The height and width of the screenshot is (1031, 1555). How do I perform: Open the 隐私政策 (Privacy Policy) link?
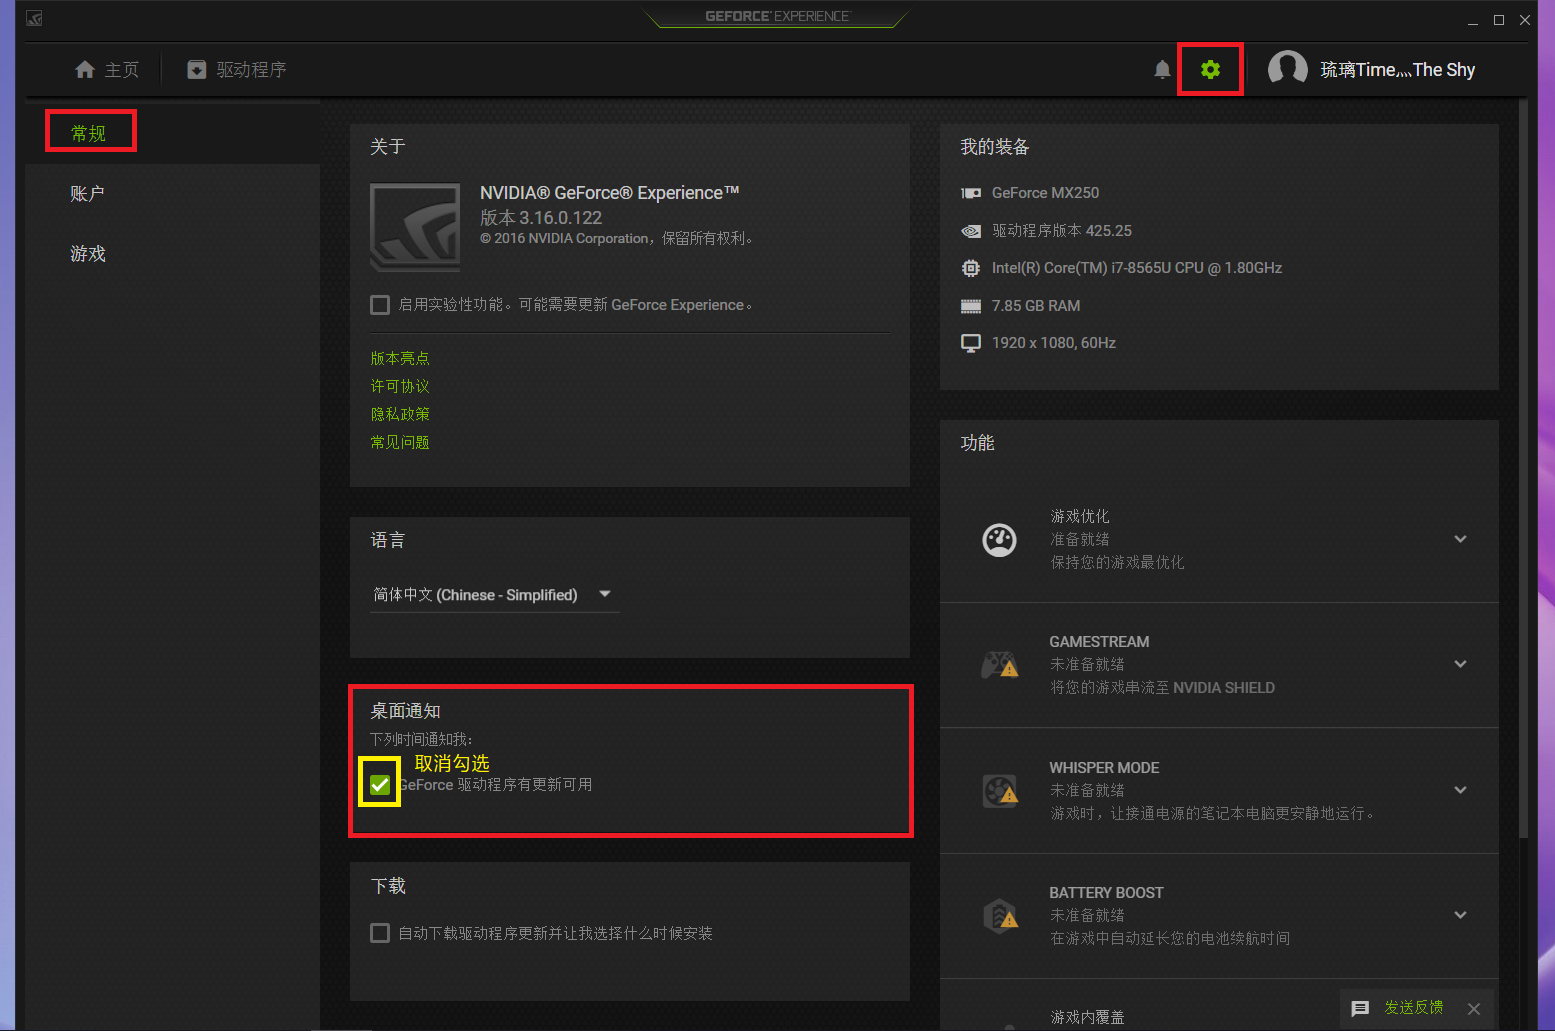[400, 414]
